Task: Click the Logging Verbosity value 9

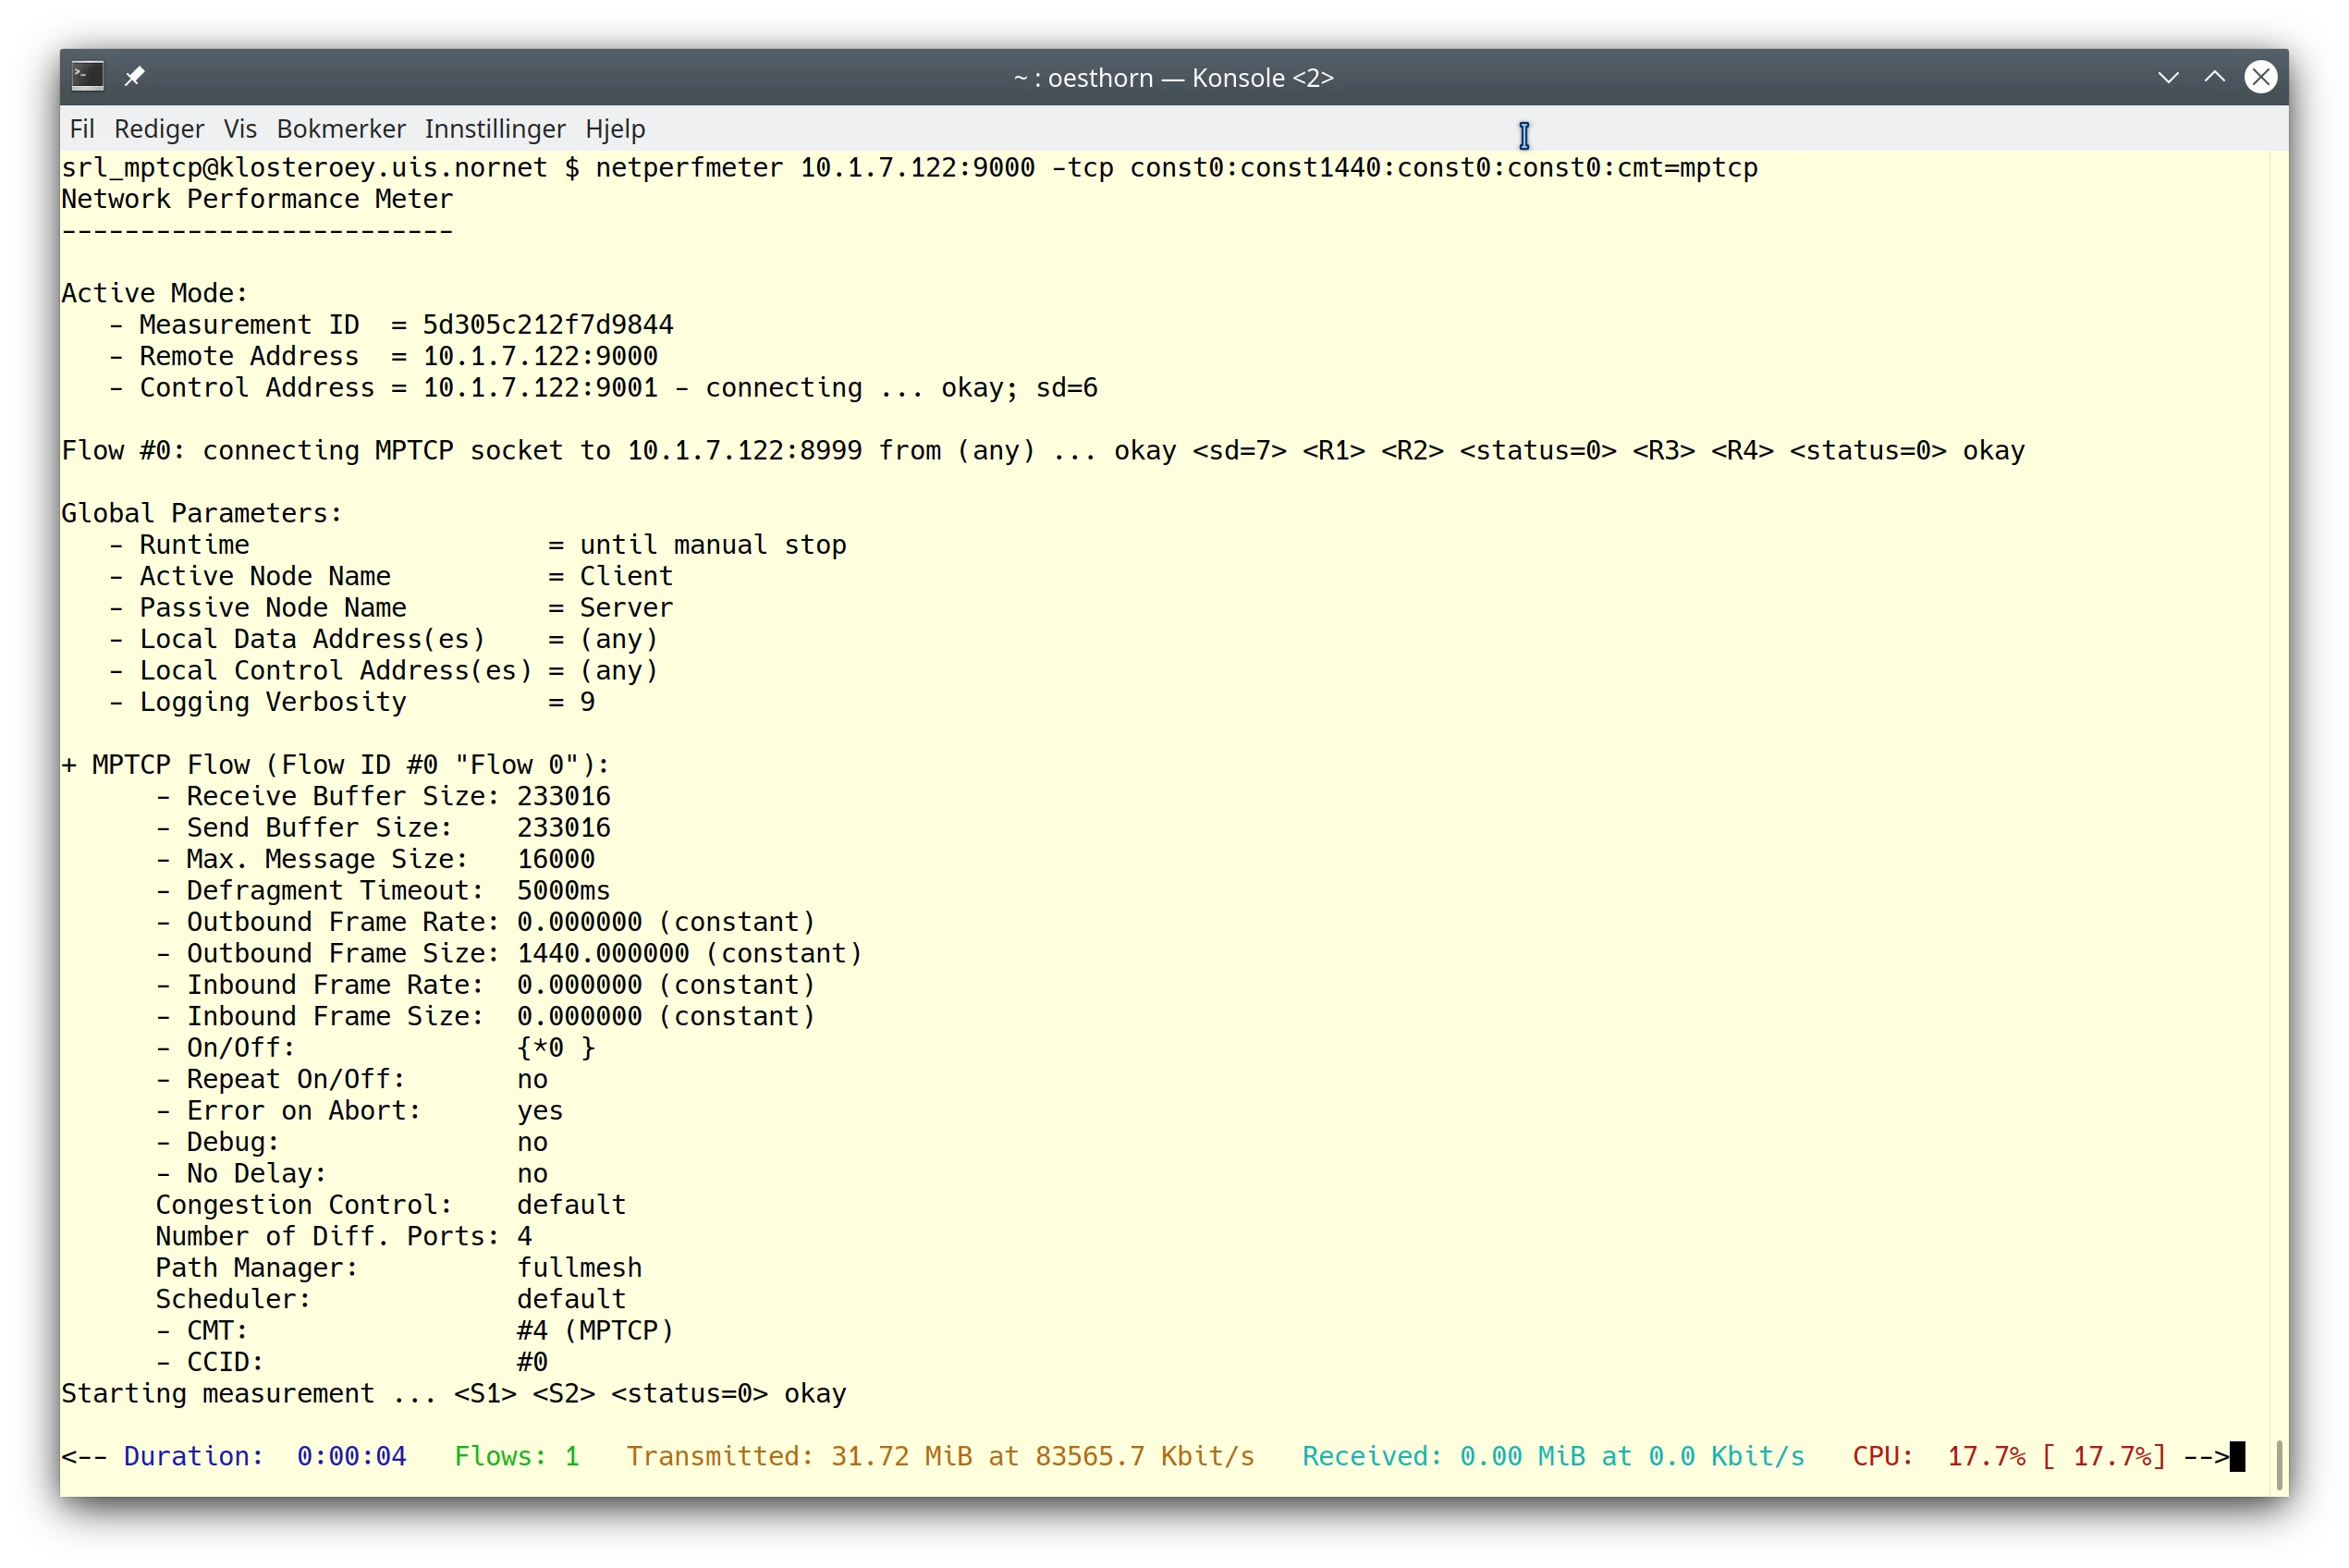Action: (587, 702)
